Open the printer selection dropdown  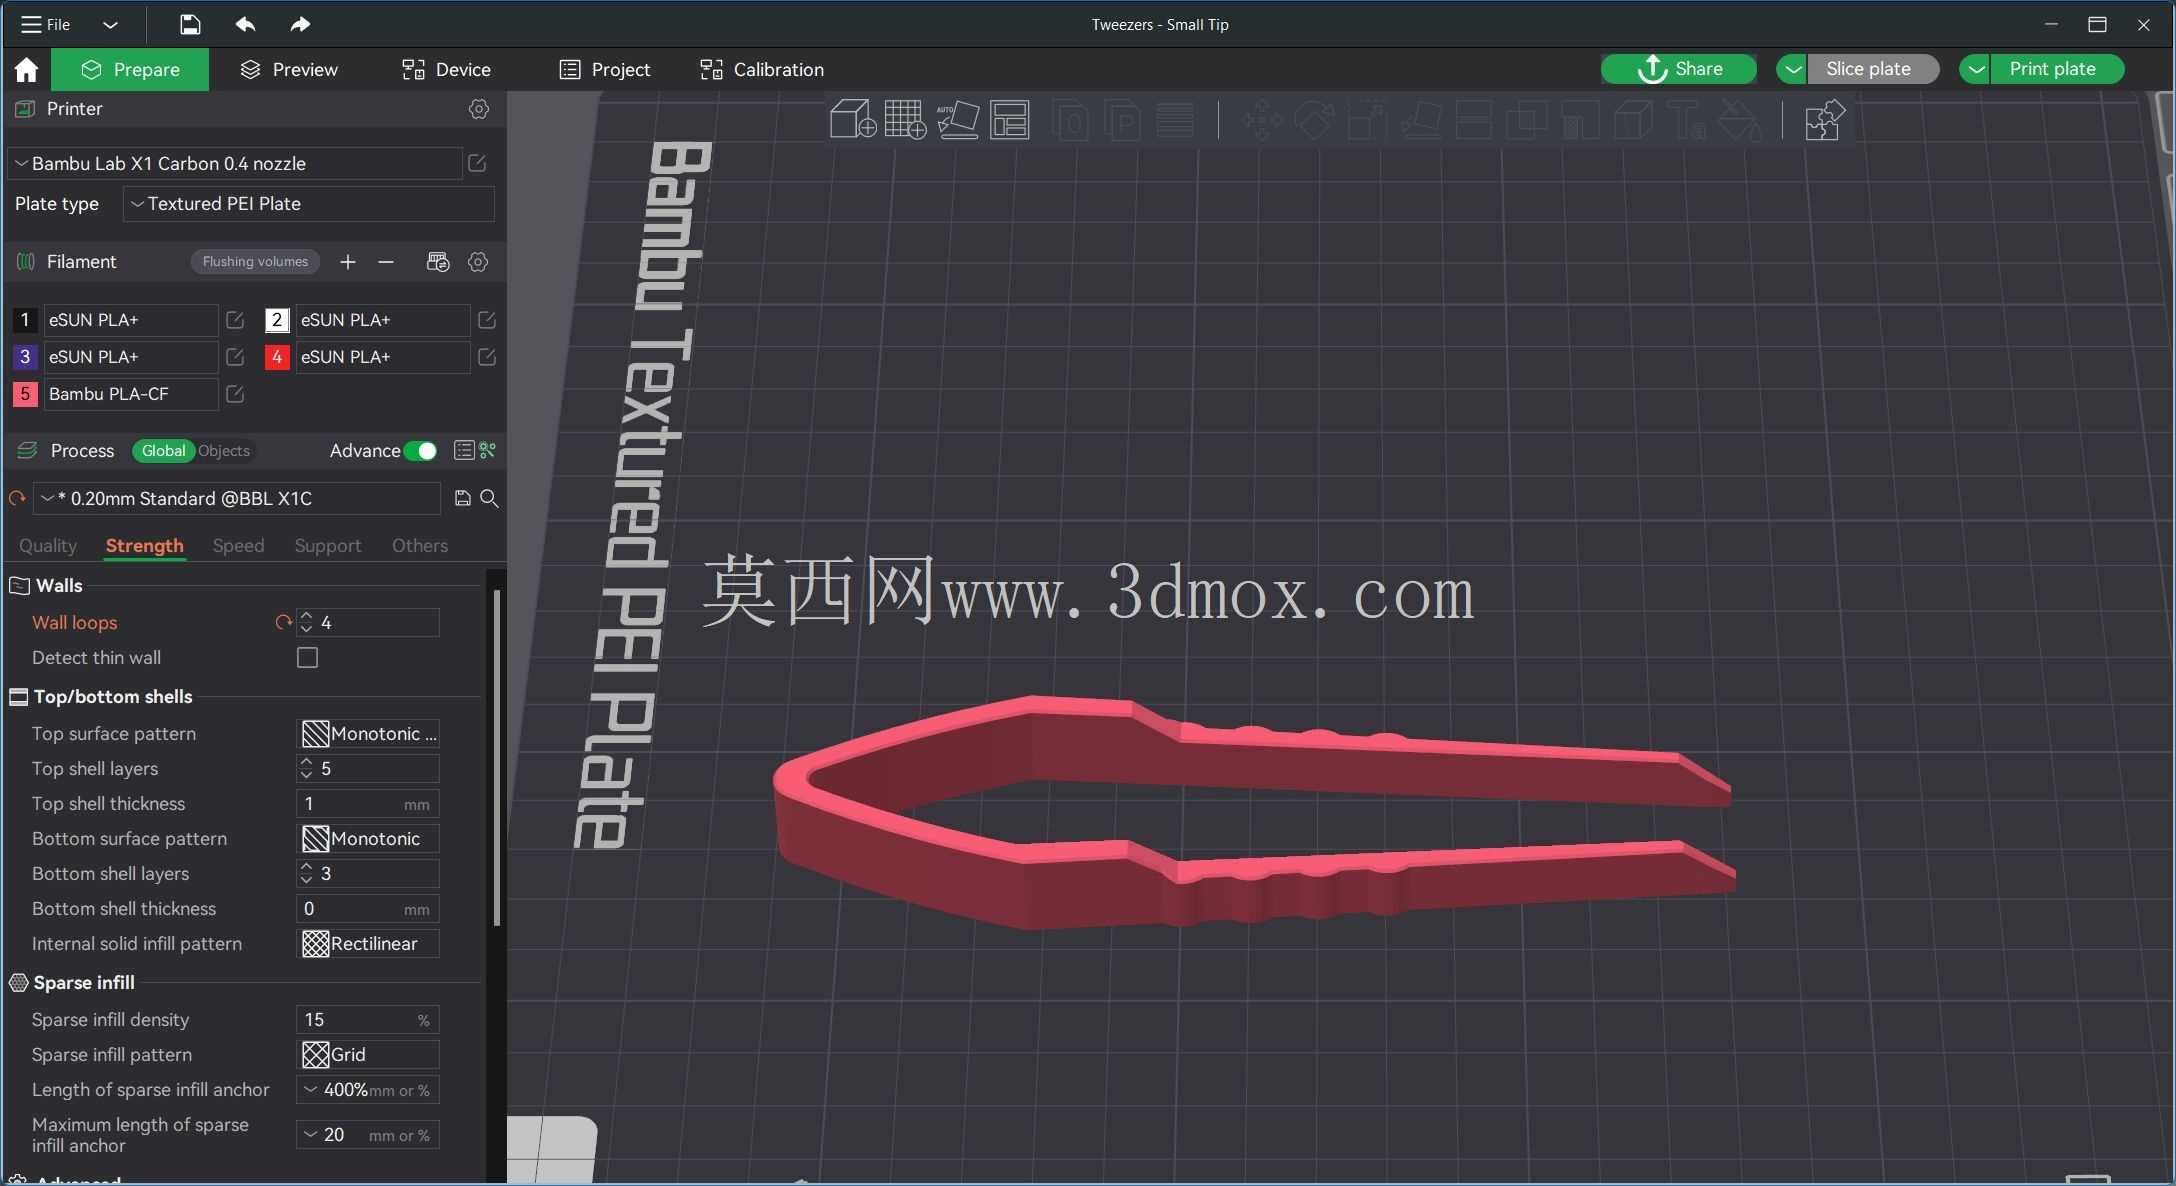click(x=236, y=163)
